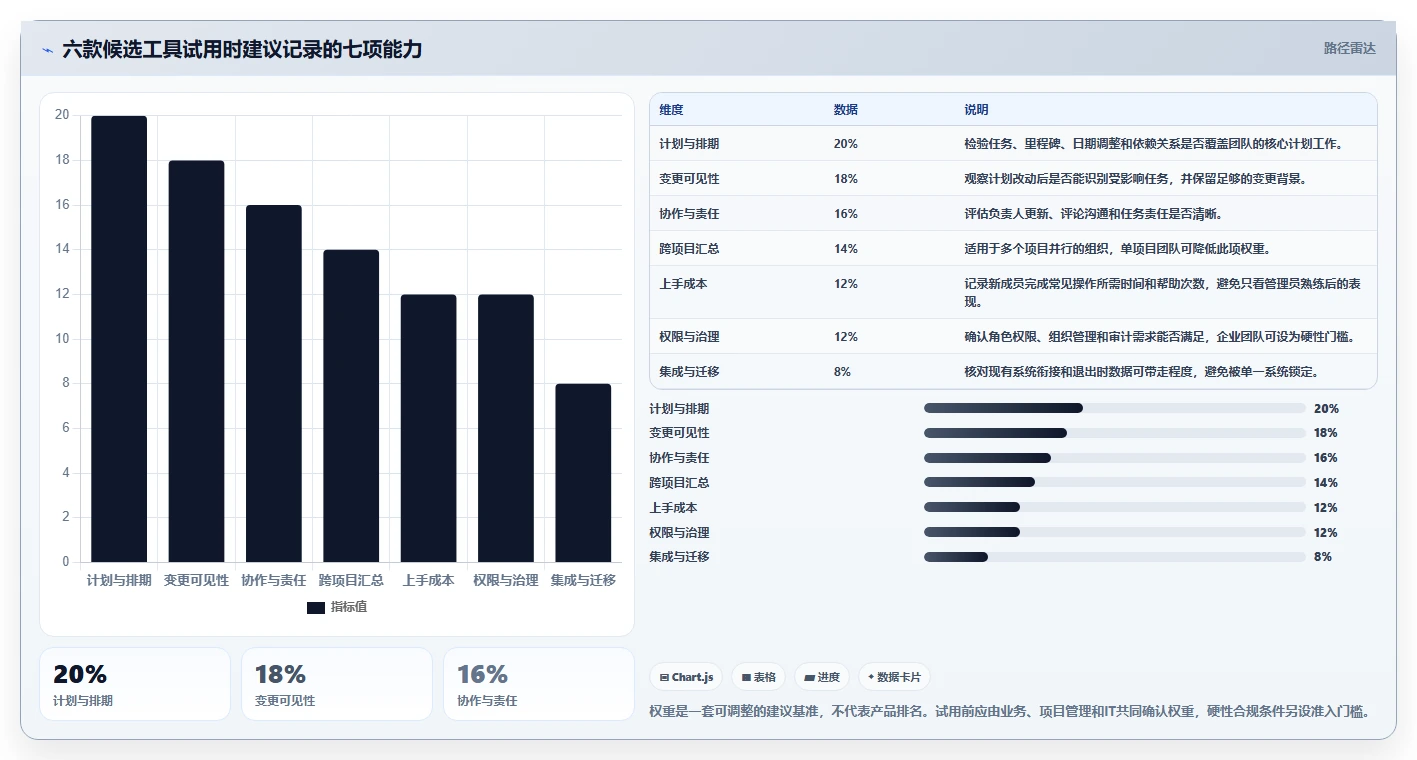
Task: Open the 20% 计划与排期 summary card
Action: [135, 684]
